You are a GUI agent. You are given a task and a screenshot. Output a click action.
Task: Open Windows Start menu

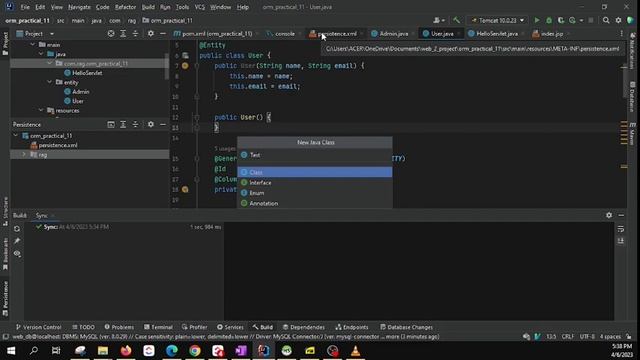[x=11, y=351]
